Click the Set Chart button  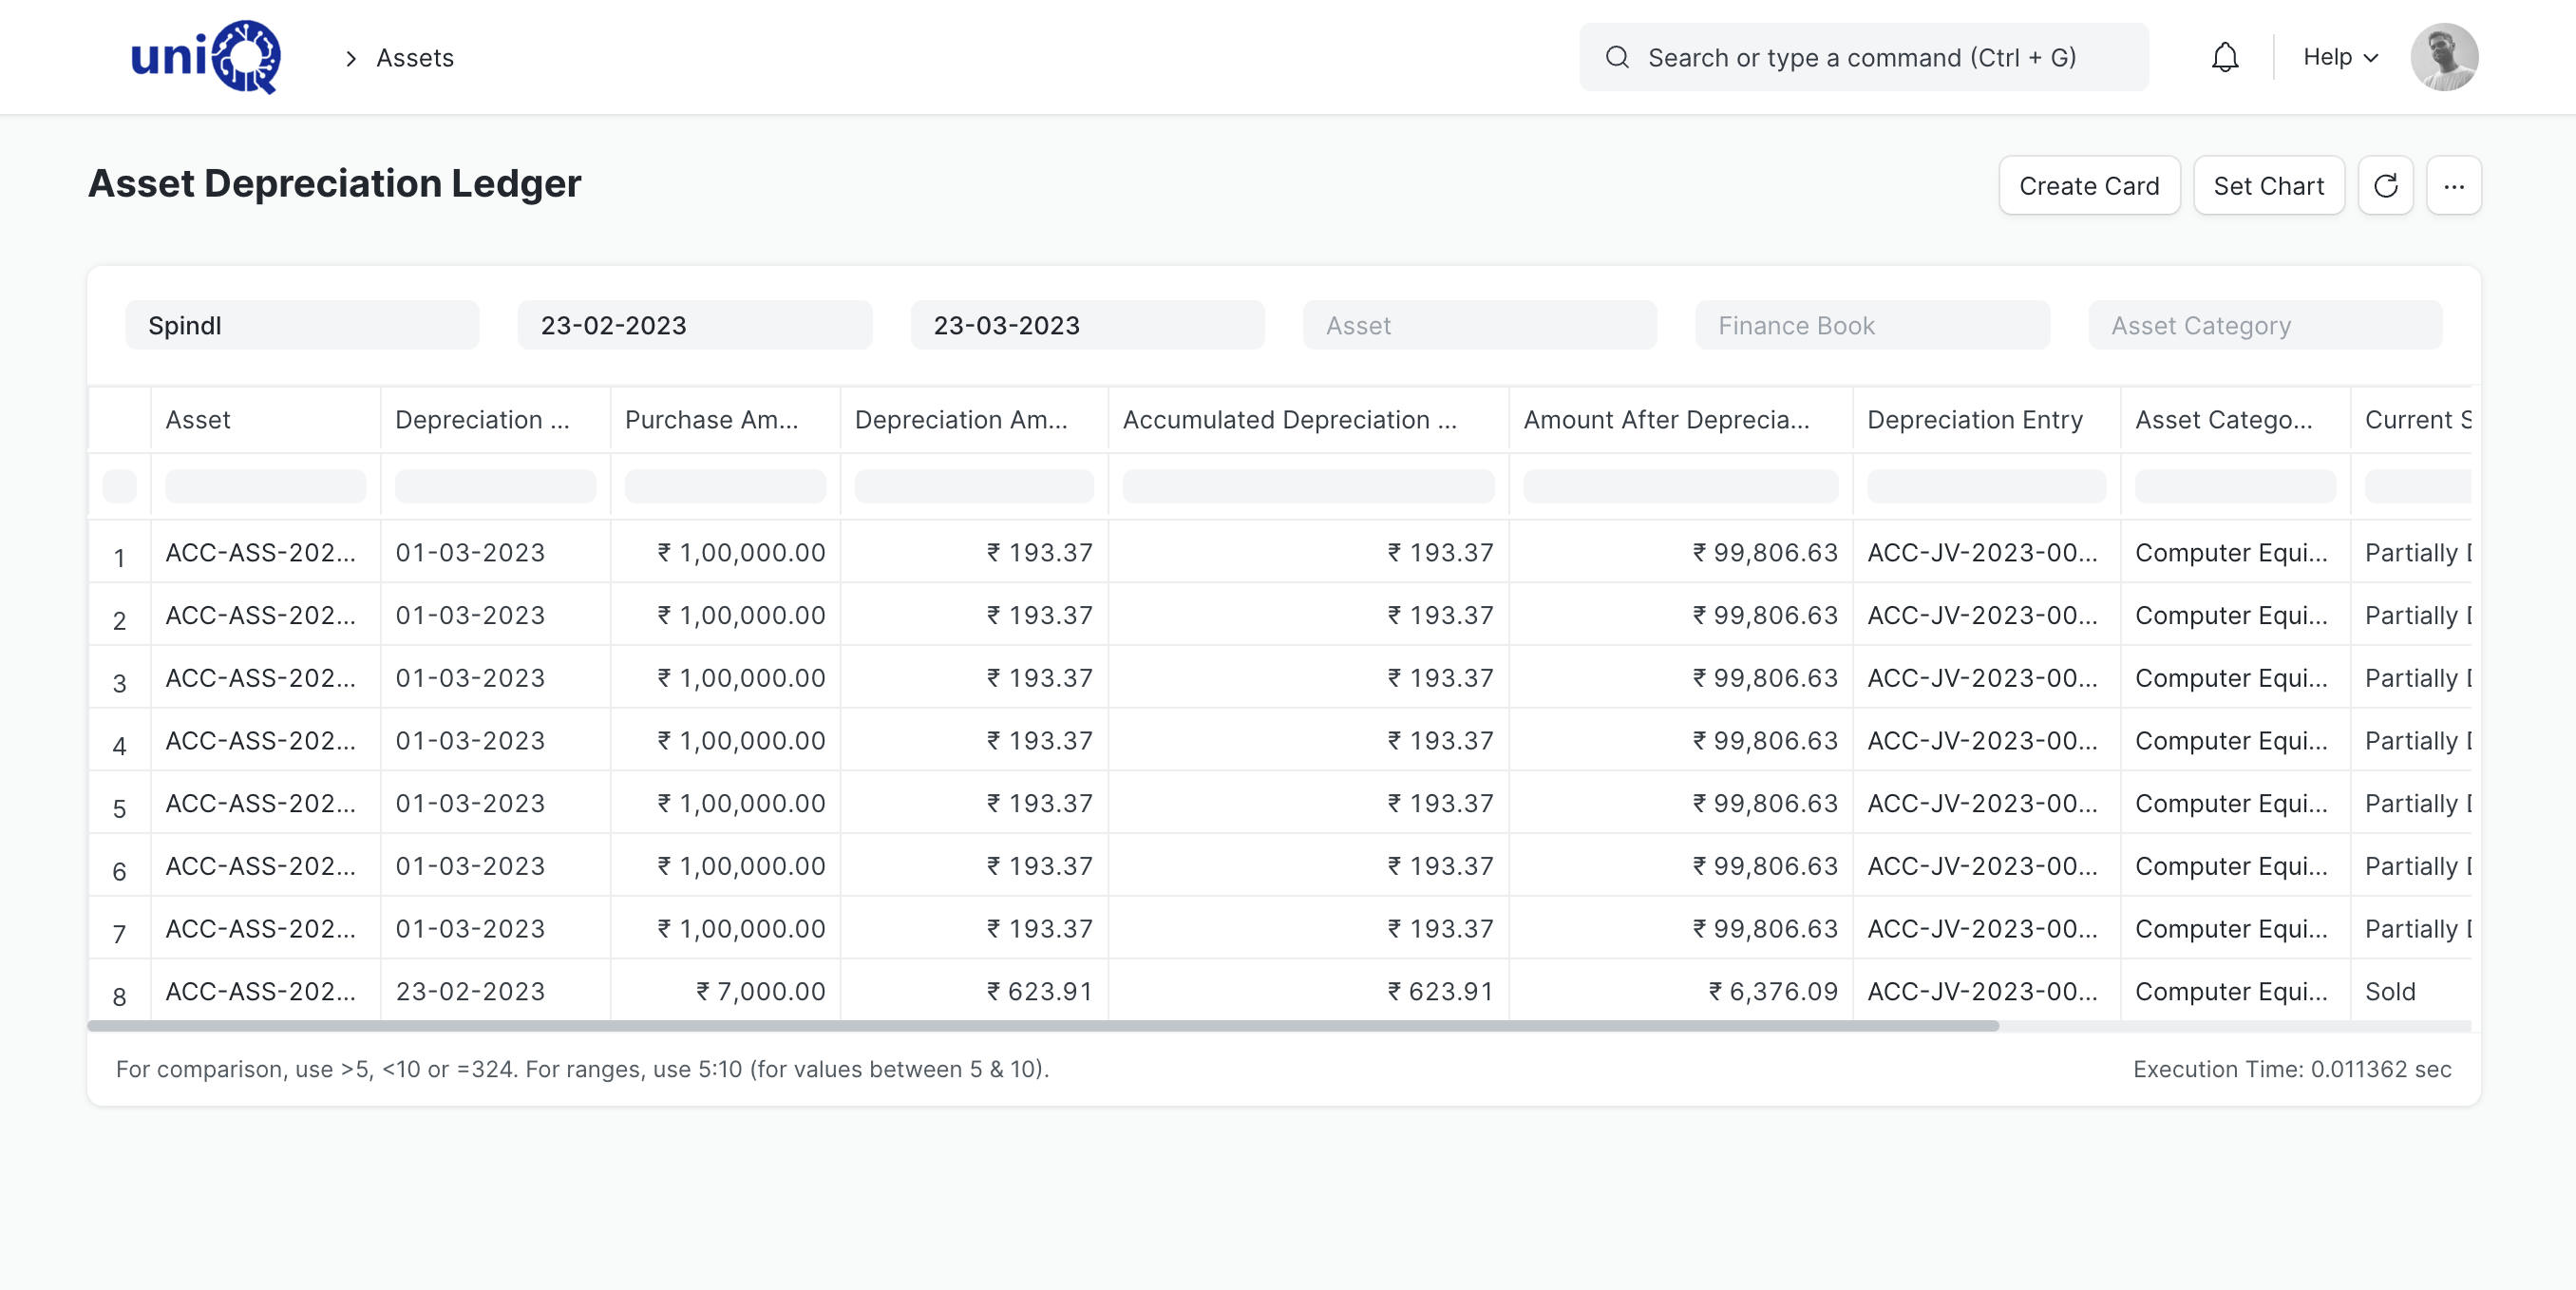tap(2268, 186)
